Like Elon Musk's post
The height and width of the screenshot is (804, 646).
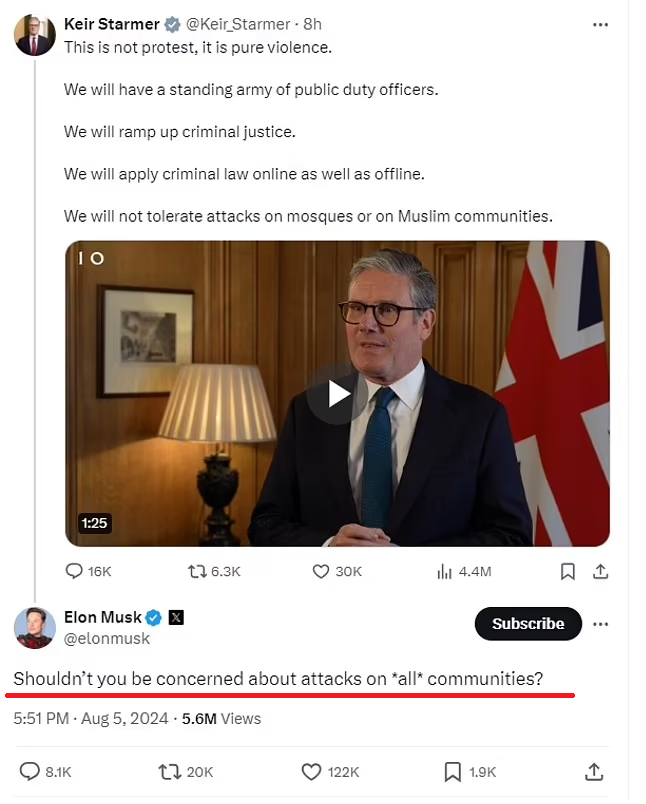pos(311,772)
